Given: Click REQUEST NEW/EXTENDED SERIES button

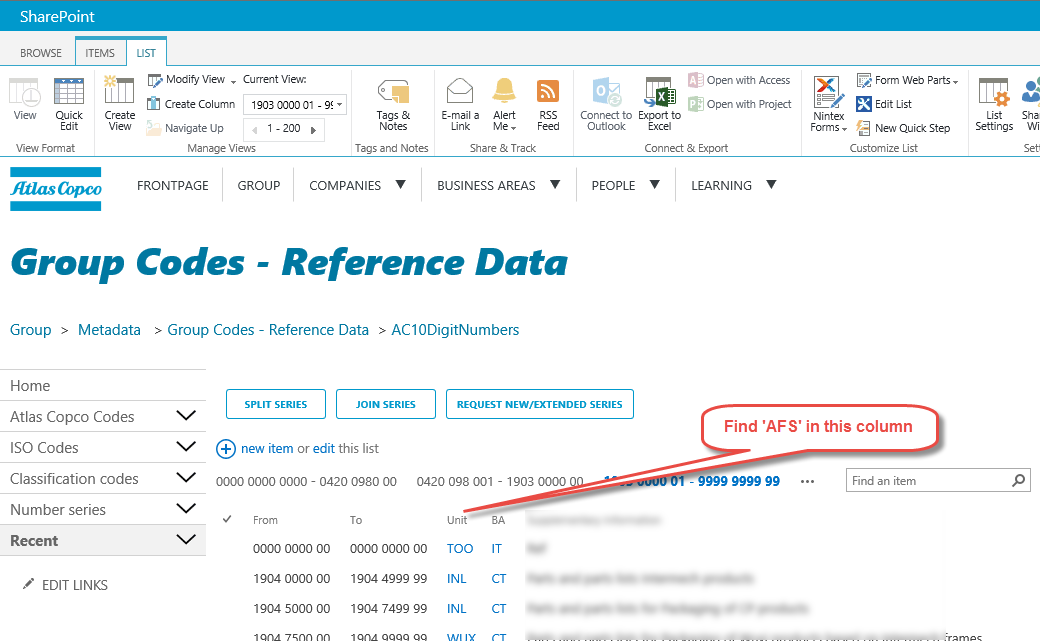Looking at the screenshot, I should click(x=539, y=404).
